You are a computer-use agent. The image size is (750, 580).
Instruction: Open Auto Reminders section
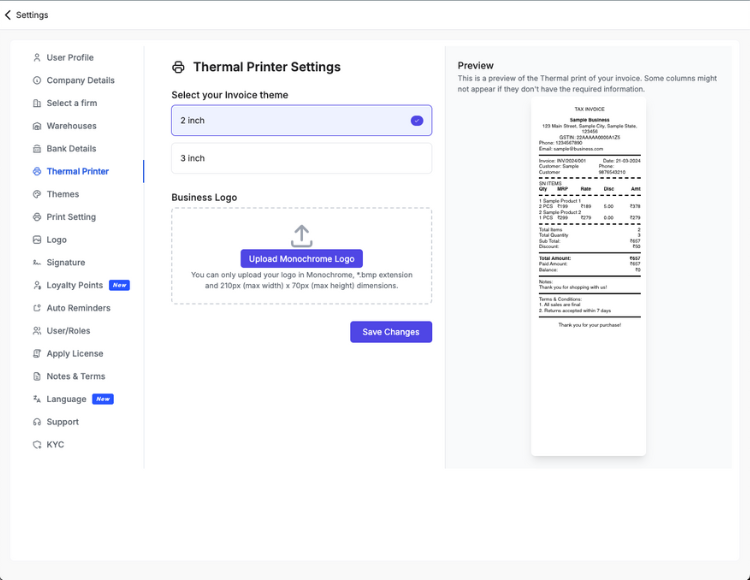click(x=78, y=308)
